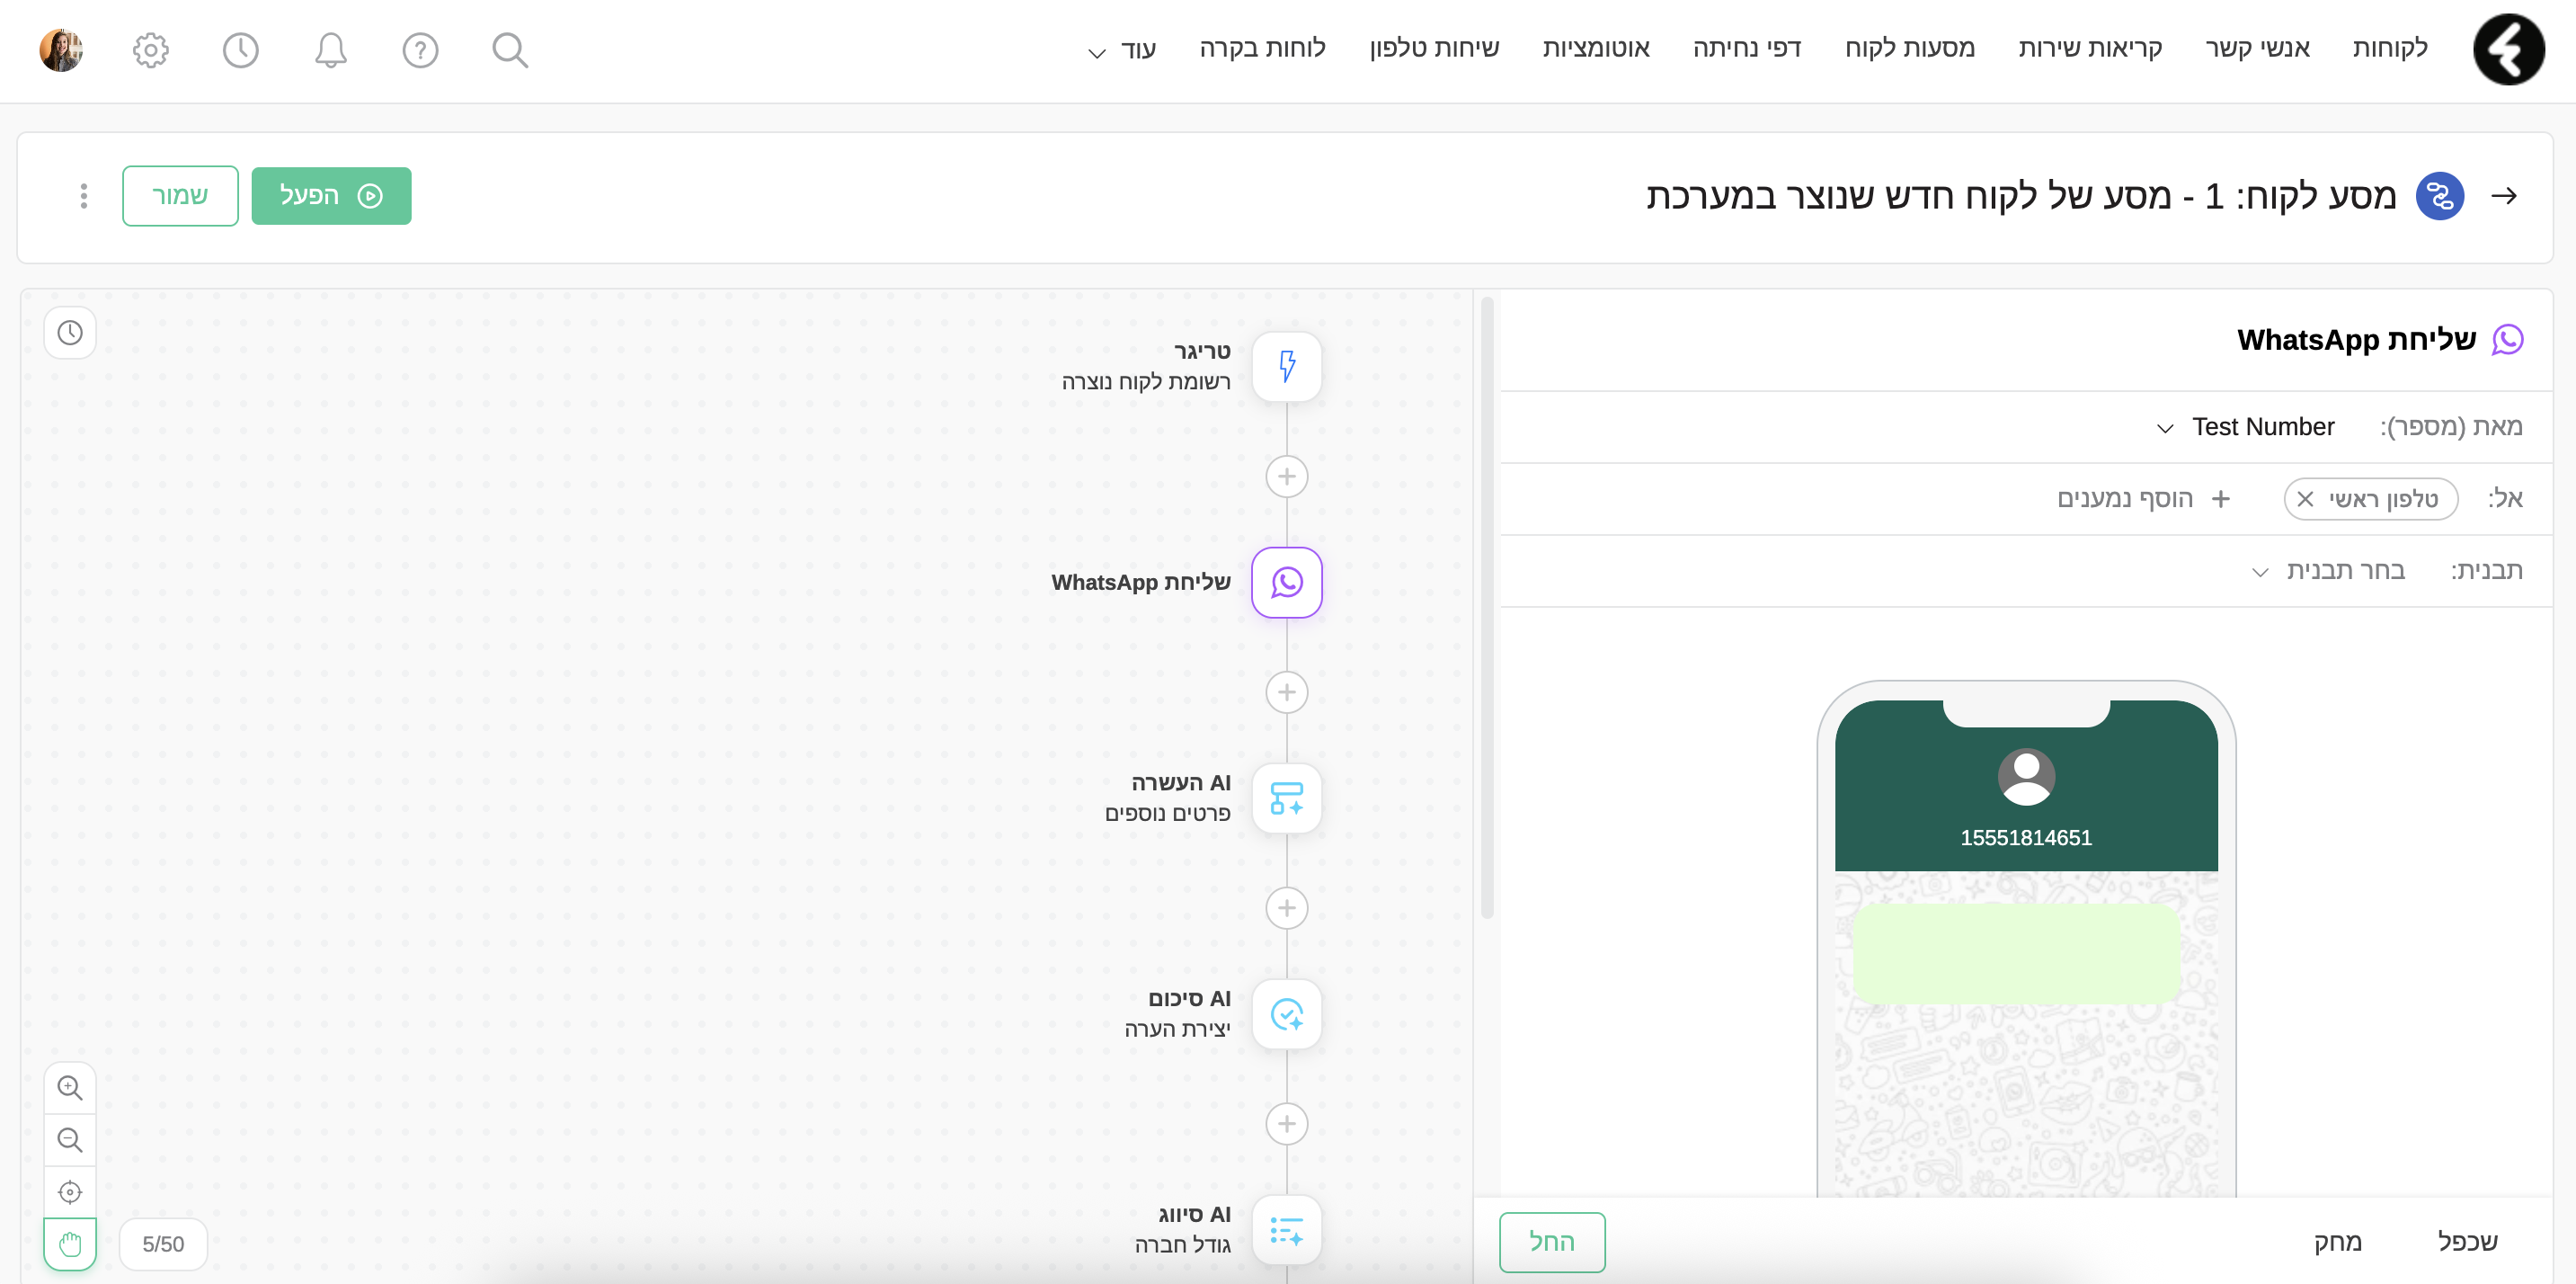Click 'מחק' to delete the step

[x=2337, y=1243]
